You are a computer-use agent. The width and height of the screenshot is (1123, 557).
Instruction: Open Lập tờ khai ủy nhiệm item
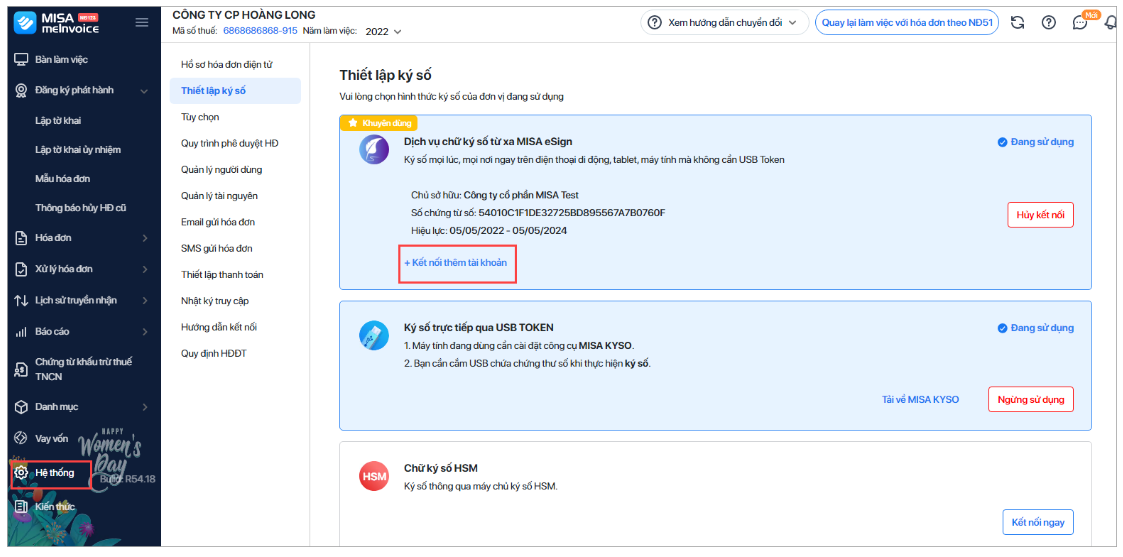[78, 150]
